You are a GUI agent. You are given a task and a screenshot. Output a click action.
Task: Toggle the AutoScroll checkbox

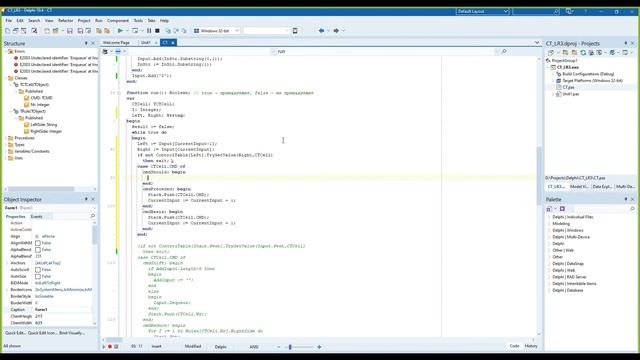[38, 269]
